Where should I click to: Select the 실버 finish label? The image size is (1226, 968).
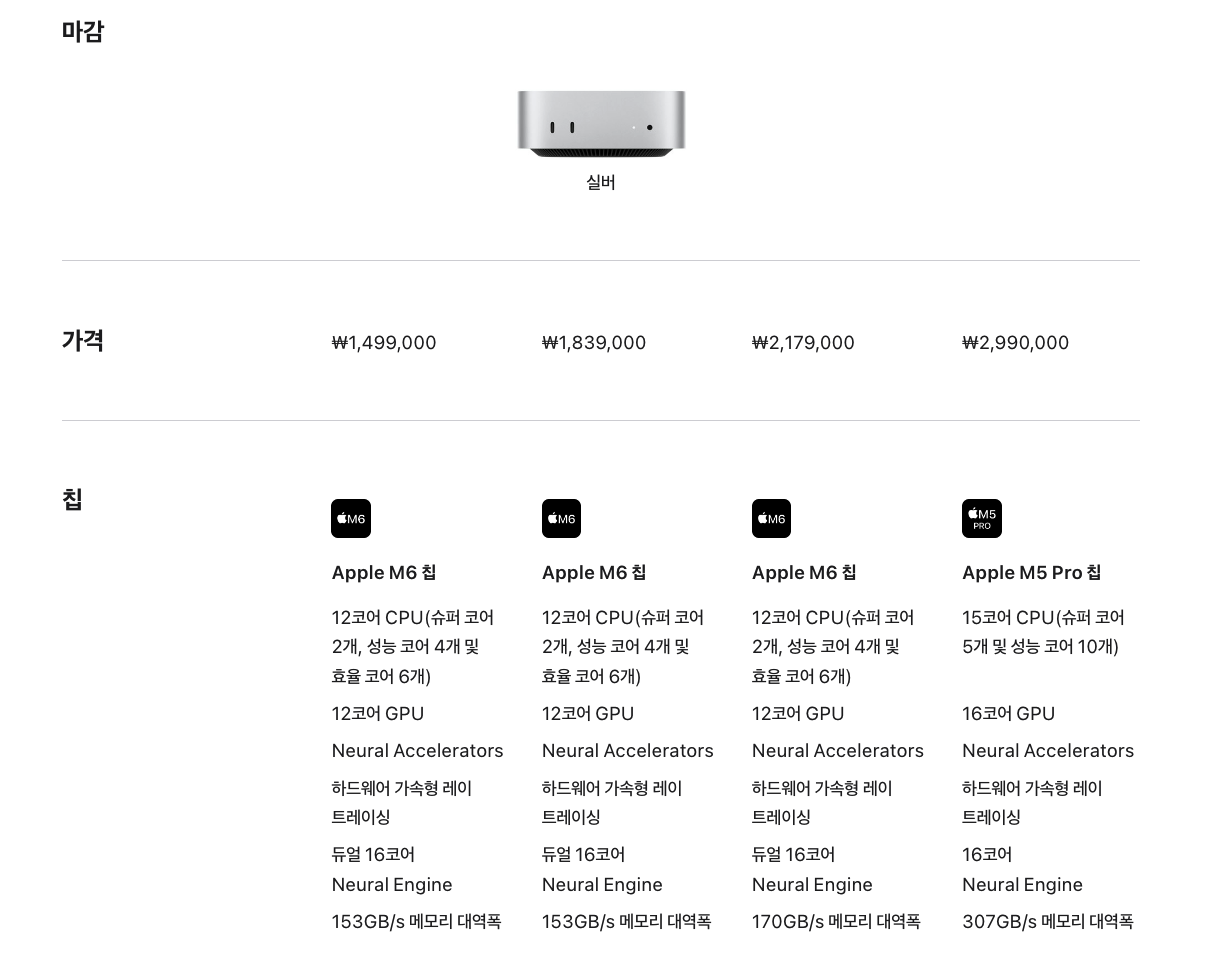point(601,182)
